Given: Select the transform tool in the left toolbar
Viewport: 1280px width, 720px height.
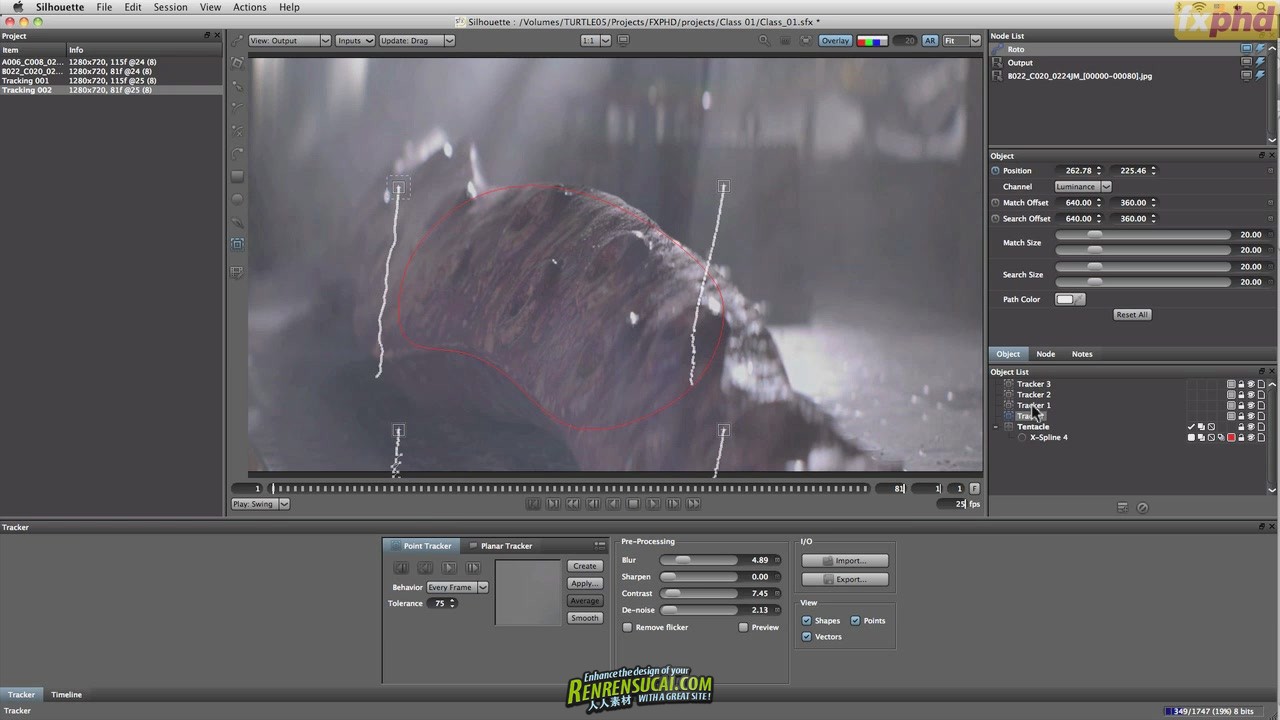Looking at the screenshot, I should (237, 62).
